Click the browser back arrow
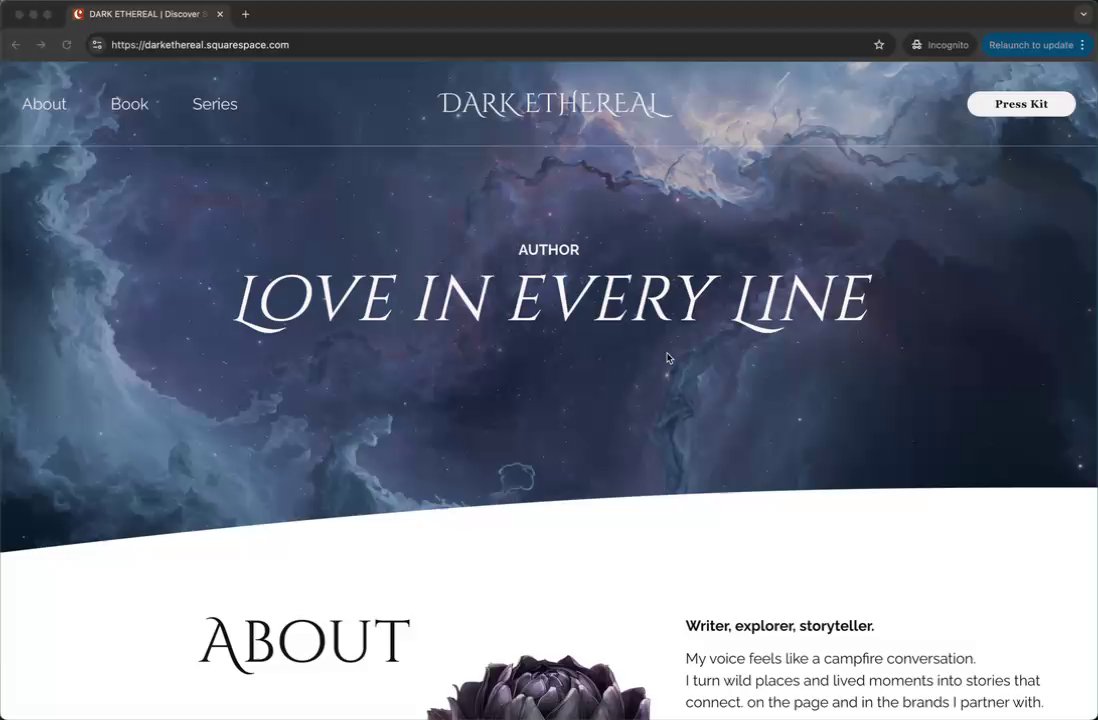 pyautogui.click(x=16, y=45)
